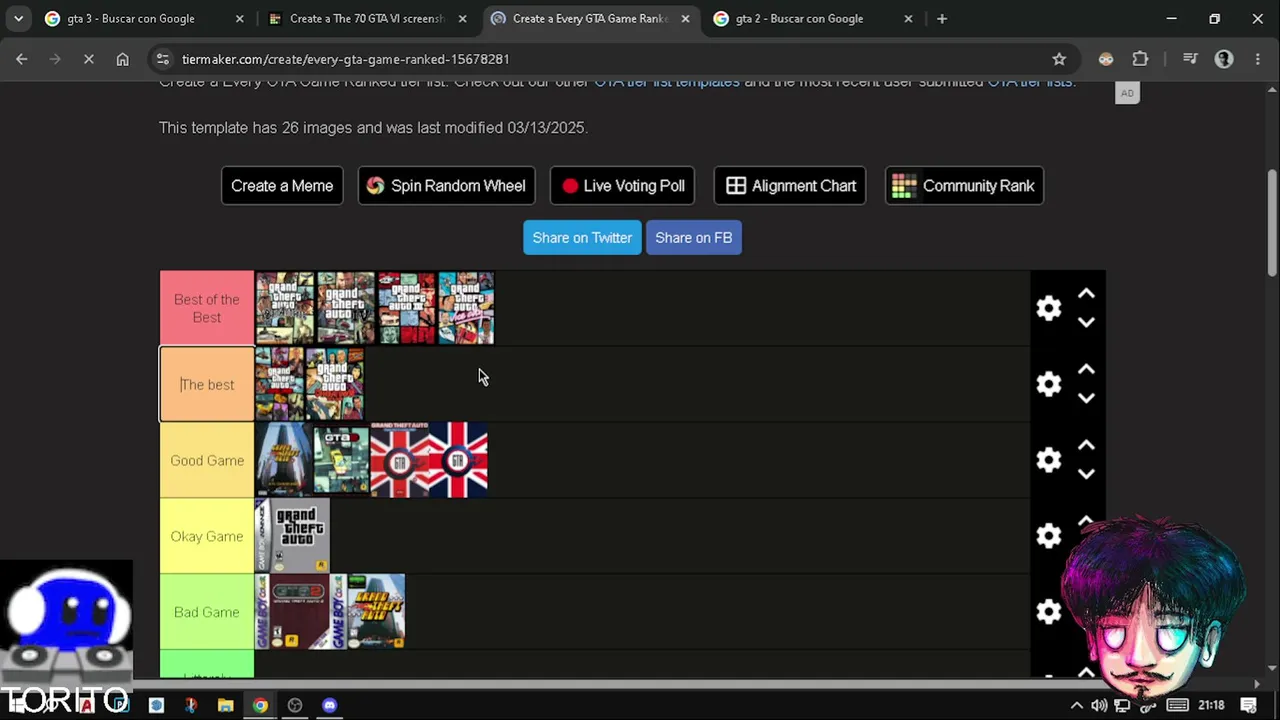1280x720 pixels.
Task: Show hidden system tray icons
Action: (1077, 705)
